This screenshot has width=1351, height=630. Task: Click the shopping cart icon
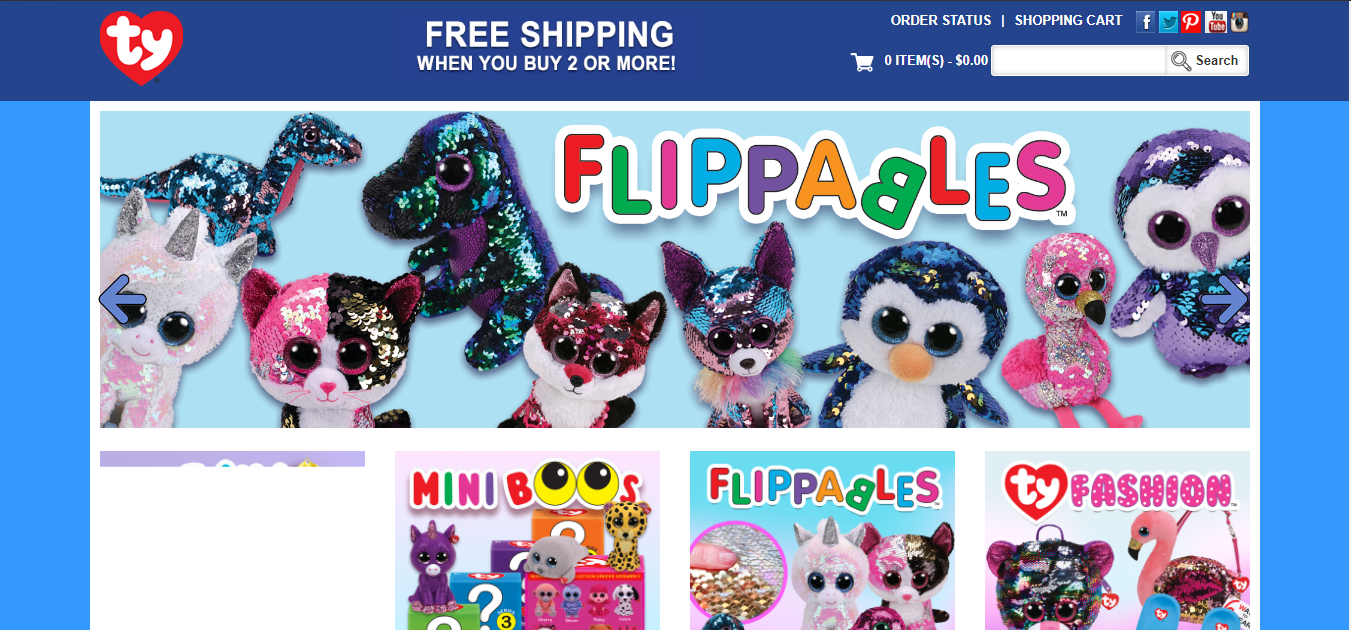click(862, 62)
